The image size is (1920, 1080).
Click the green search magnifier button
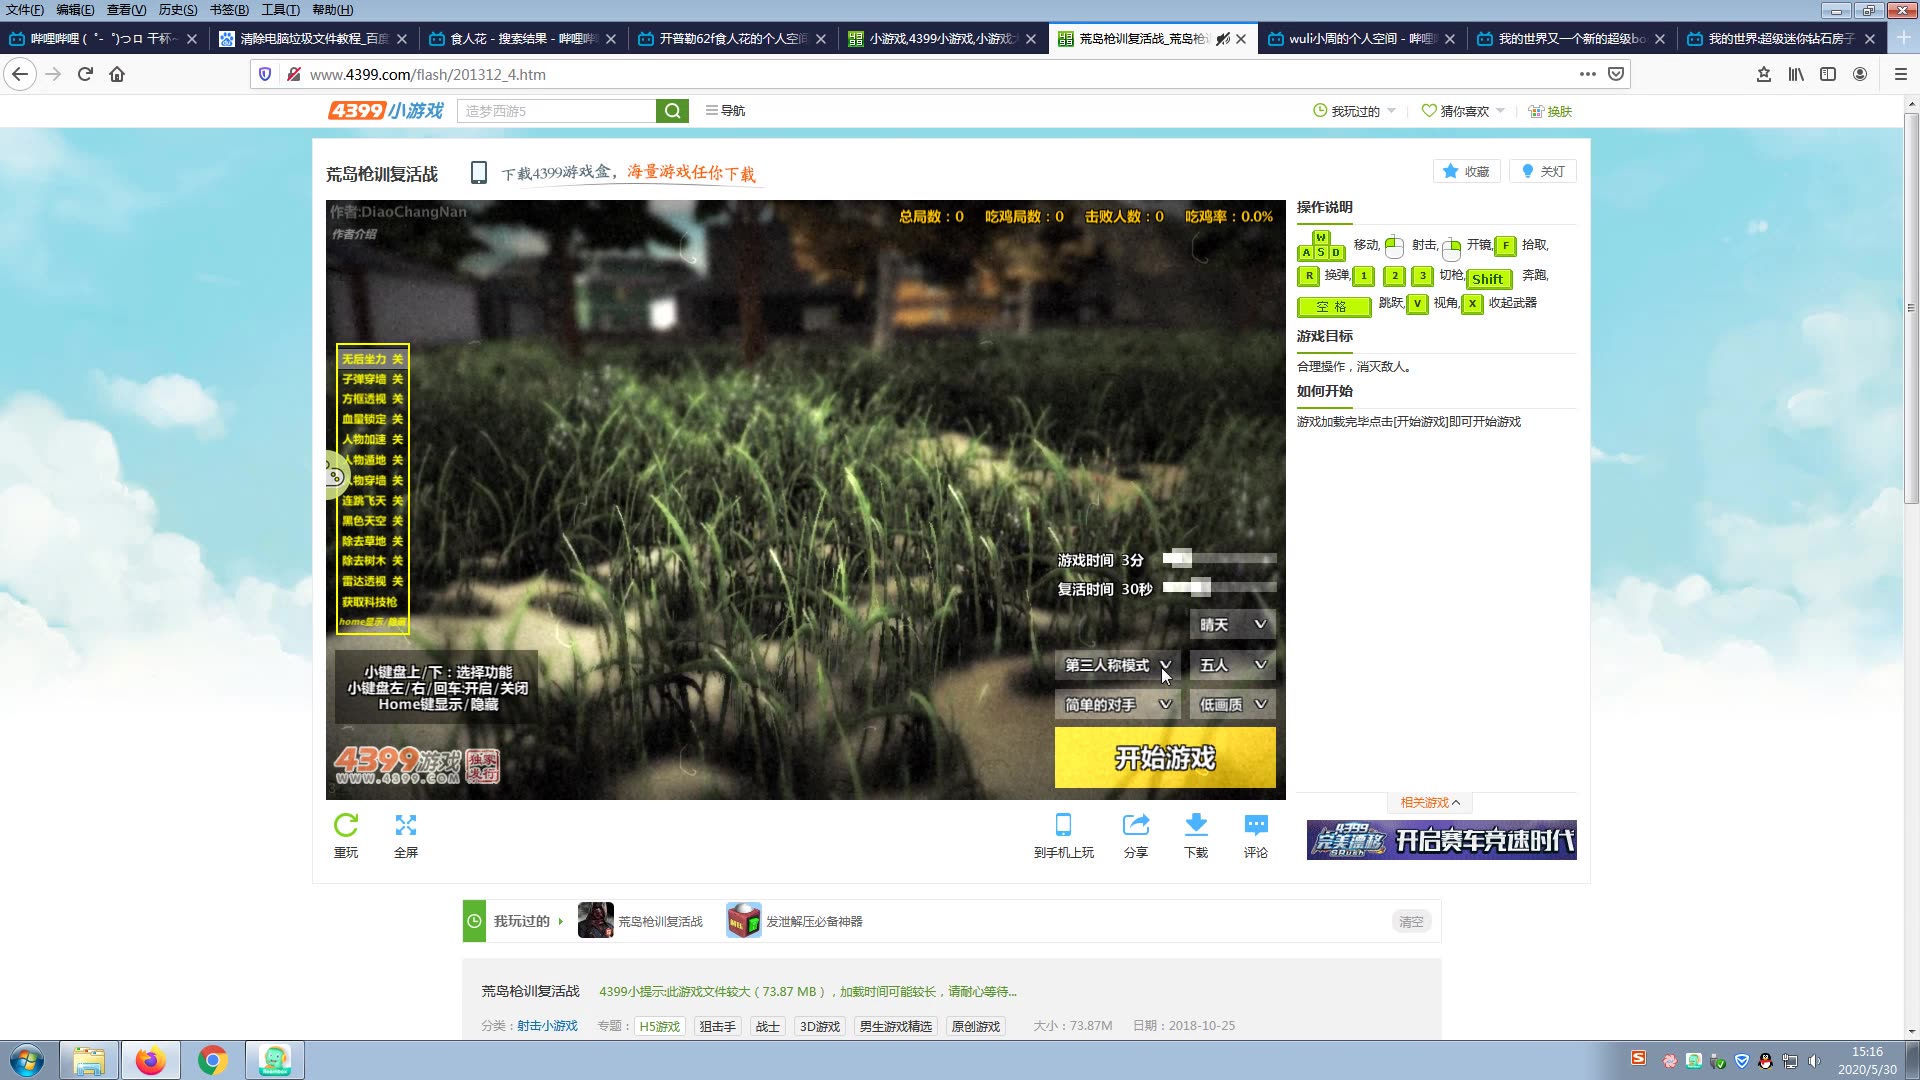[x=673, y=111]
